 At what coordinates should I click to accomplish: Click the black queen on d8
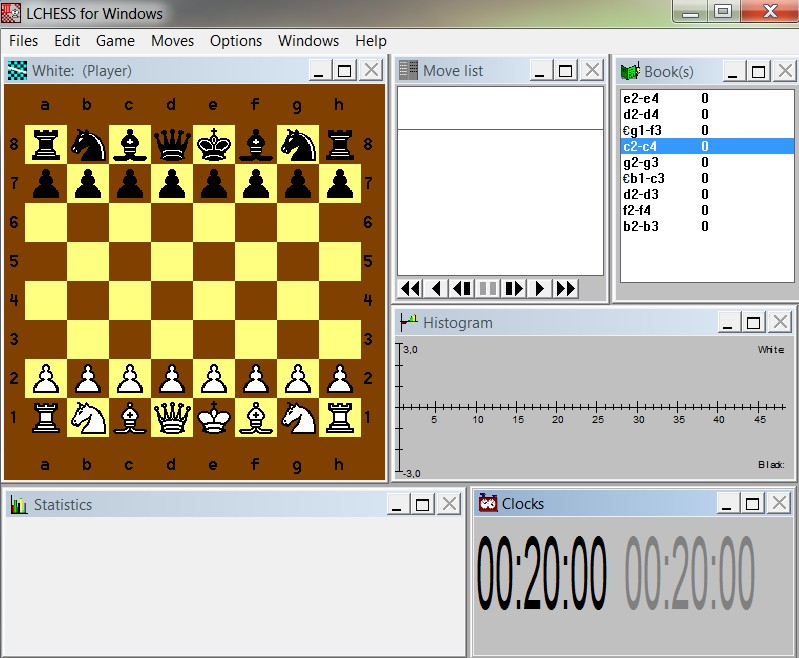pyautogui.click(x=172, y=145)
